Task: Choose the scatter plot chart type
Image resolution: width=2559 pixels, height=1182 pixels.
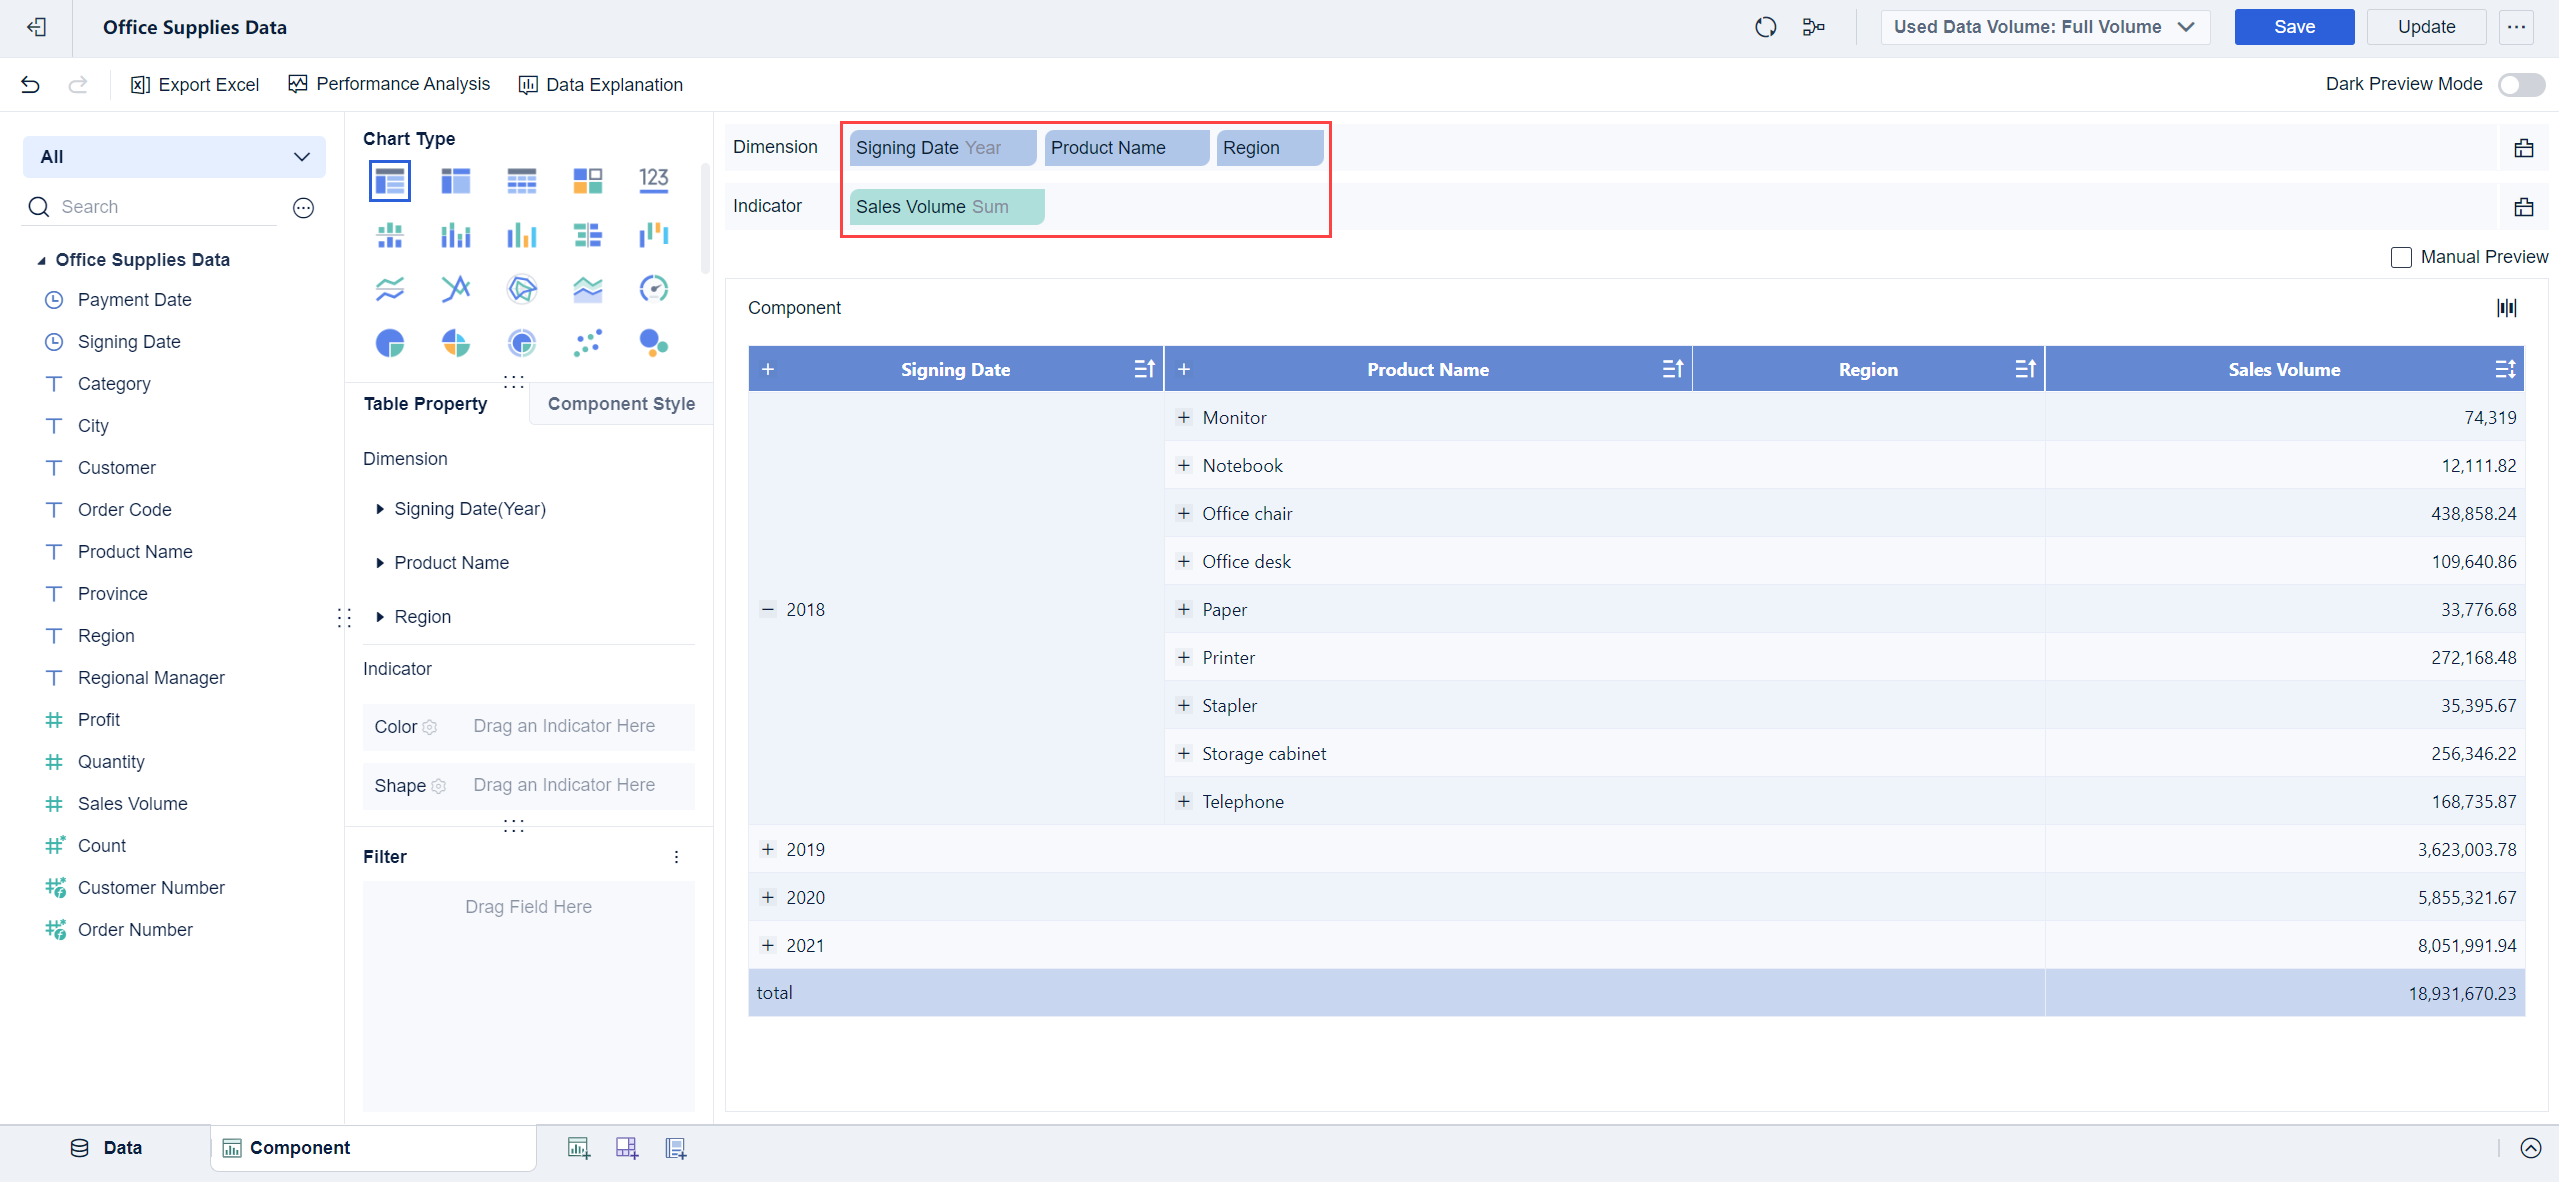Action: click(588, 344)
